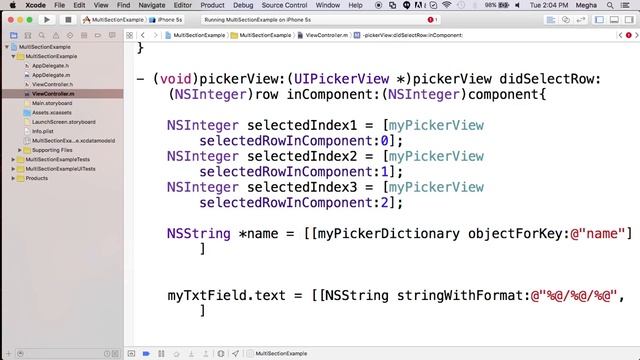Image resolution: width=640 pixels, height=360 pixels.
Task: Open the Breakpoint navigator tab
Action: coord(98,36)
